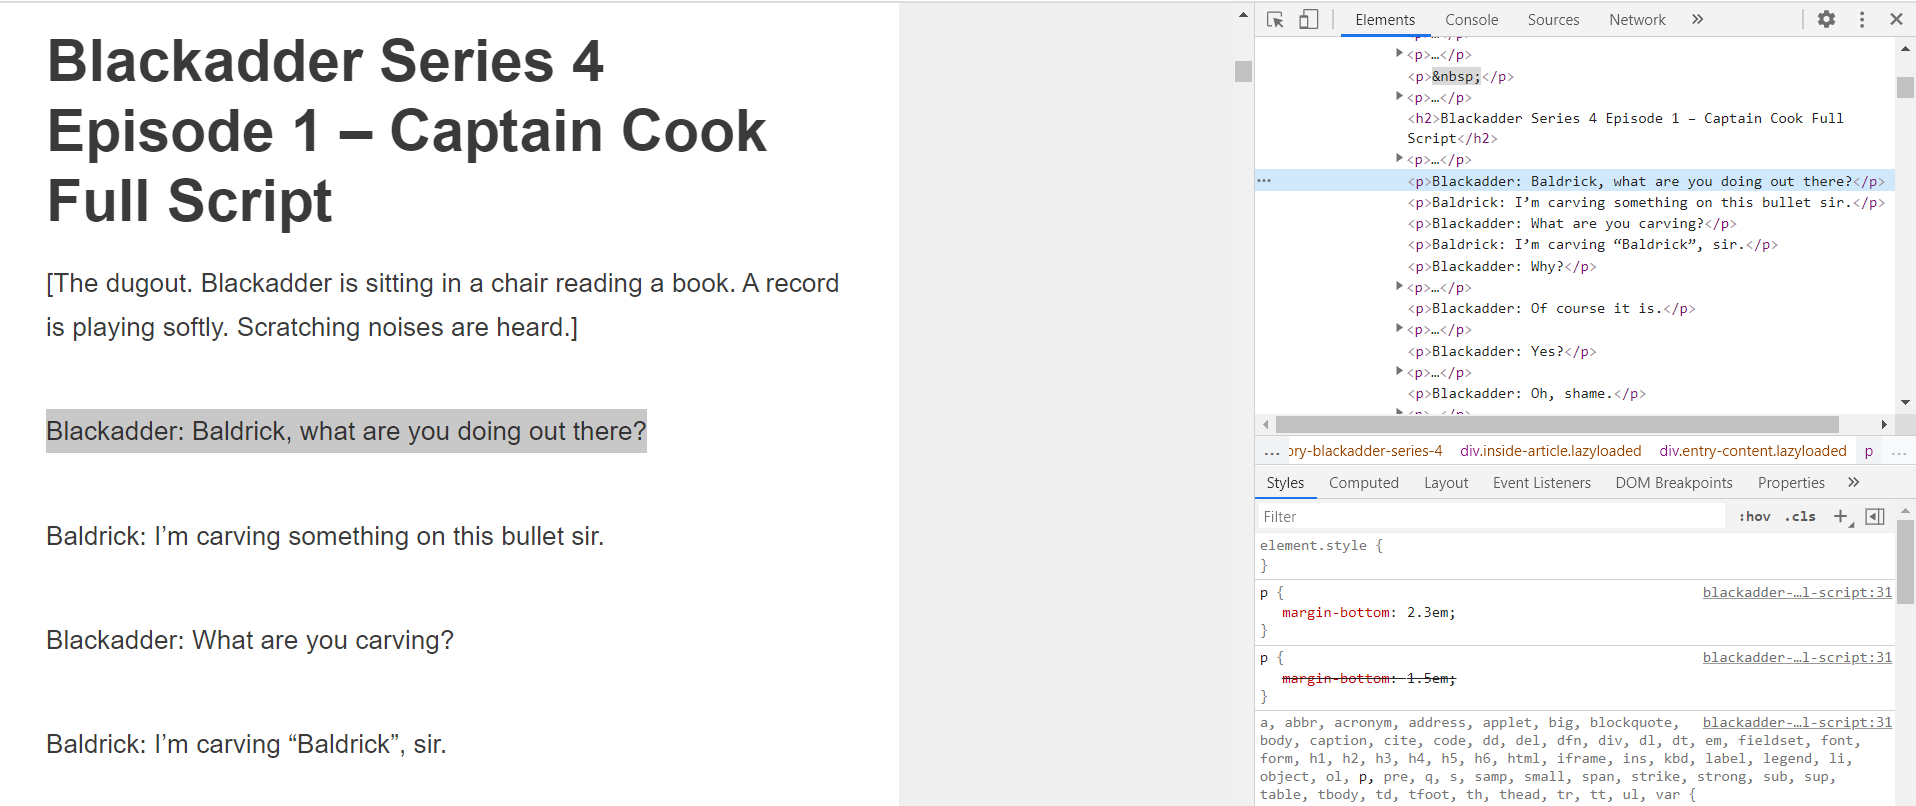Select DOM node 'Blackadder: Of course it is.'
The height and width of the screenshot is (806, 1916).
1551,308
